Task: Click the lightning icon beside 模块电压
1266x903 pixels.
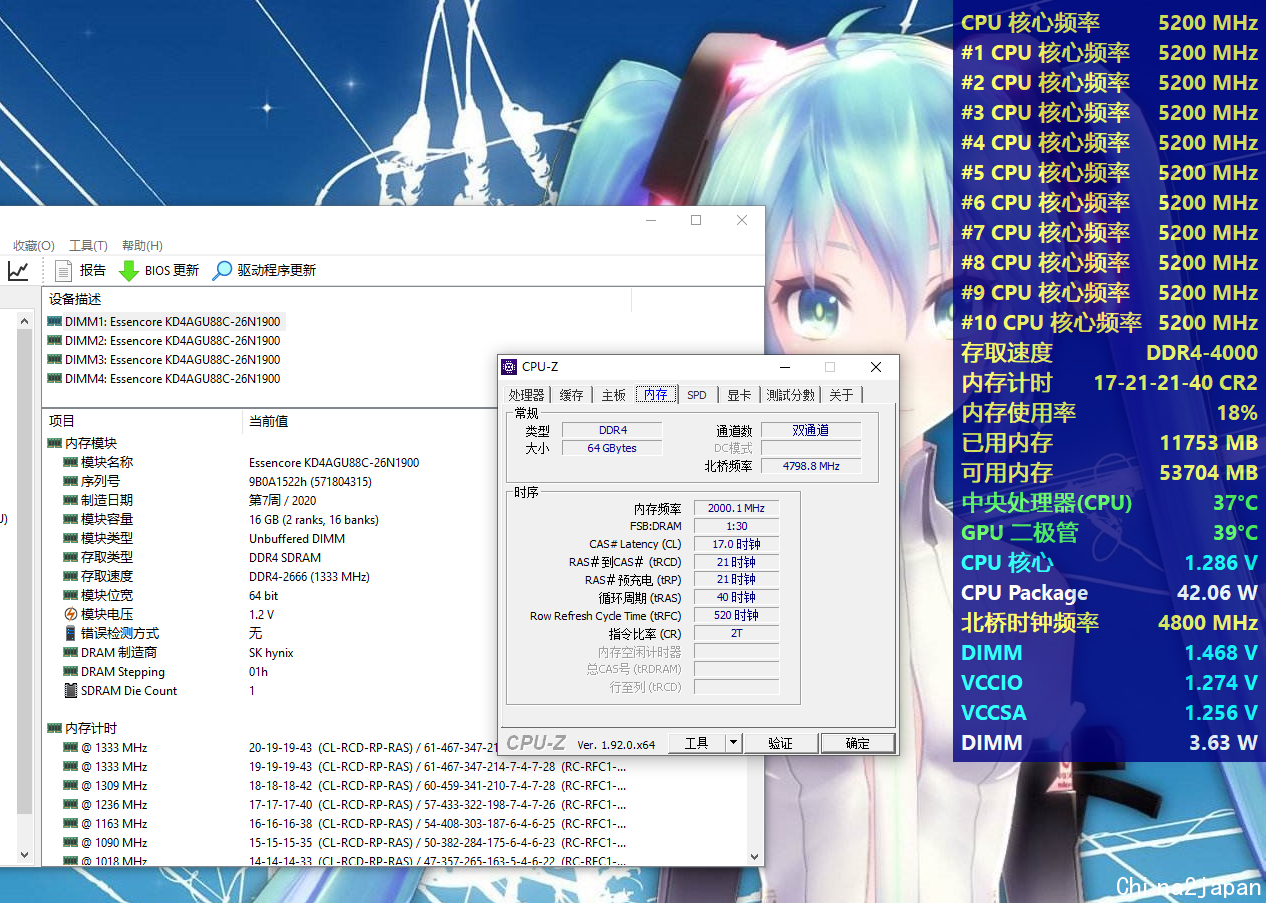Action: point(70,614)
